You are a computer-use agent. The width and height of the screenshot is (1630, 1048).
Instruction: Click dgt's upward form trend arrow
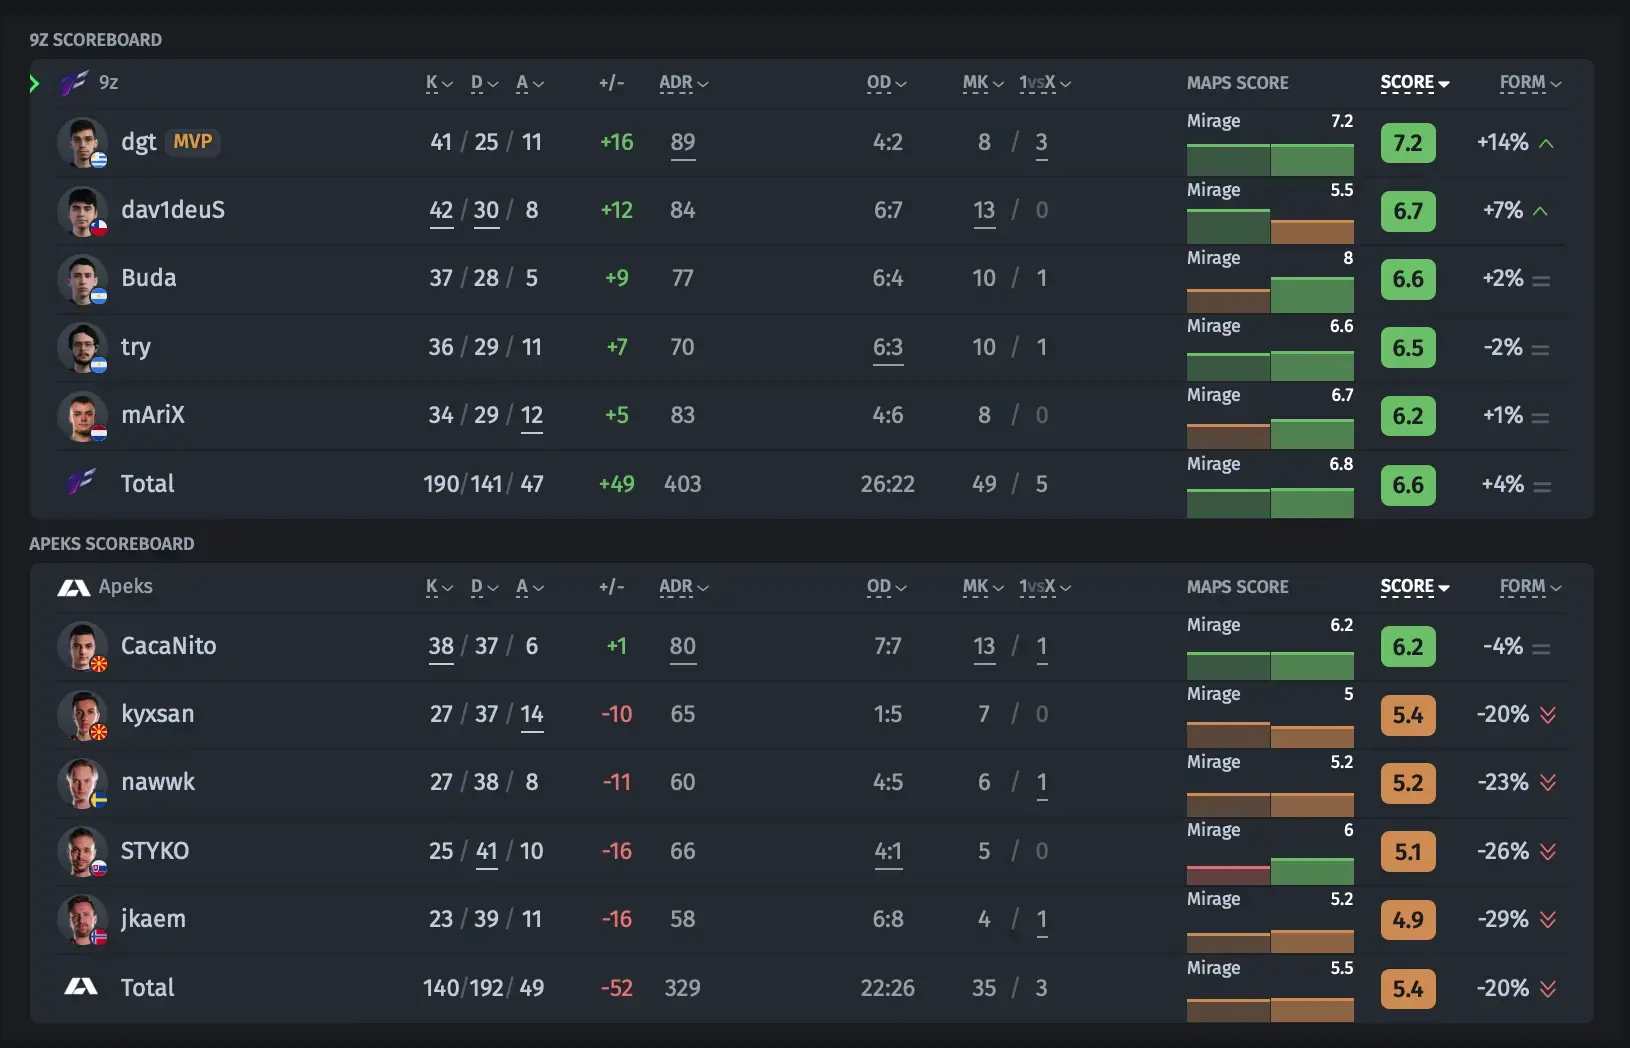1546,143
